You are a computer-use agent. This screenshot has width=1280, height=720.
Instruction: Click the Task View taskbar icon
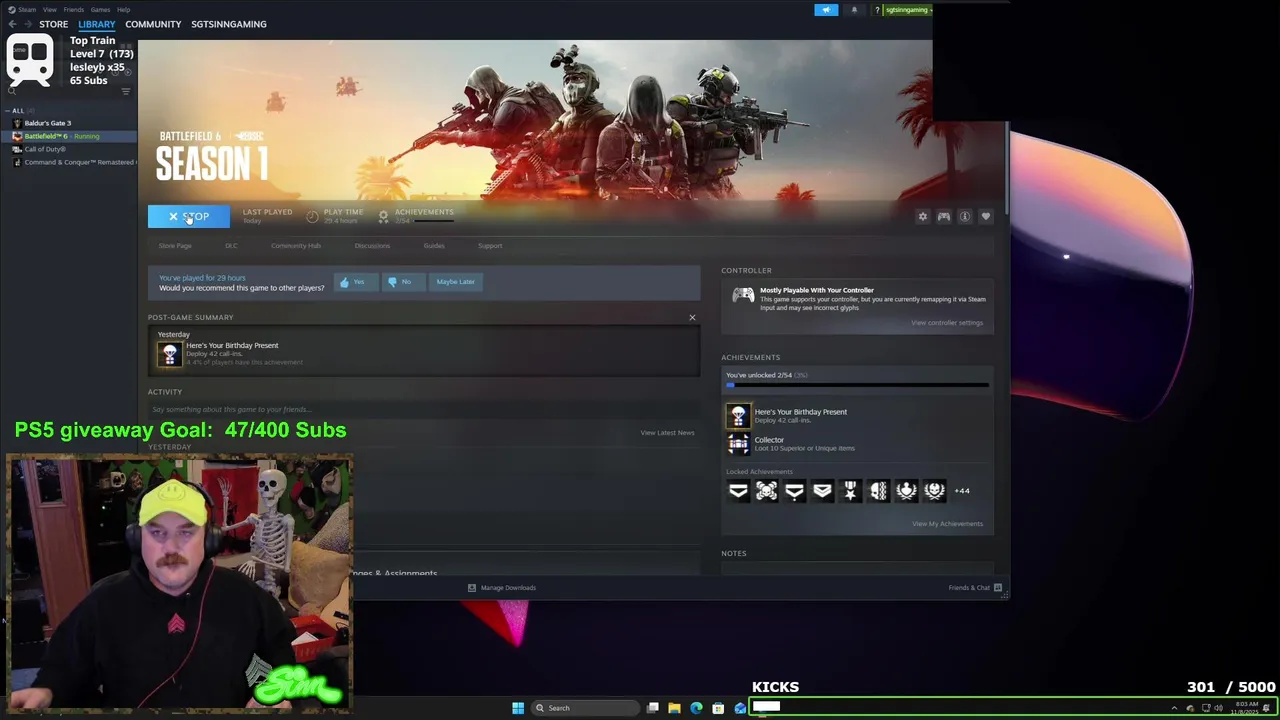click(652, 708)
